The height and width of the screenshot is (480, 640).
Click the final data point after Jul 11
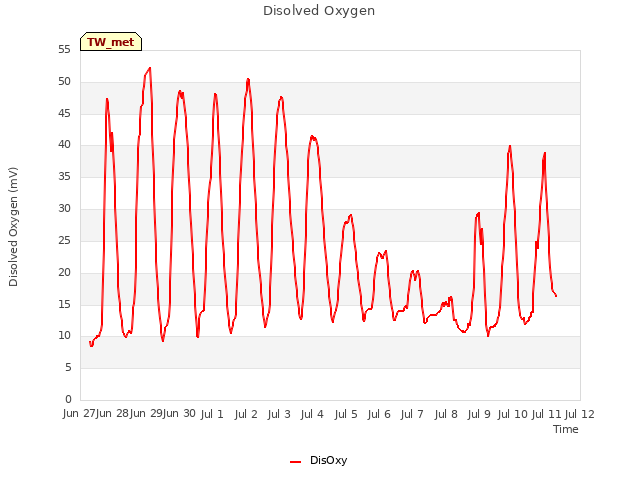pyautogui.click(x=556, y=296)
